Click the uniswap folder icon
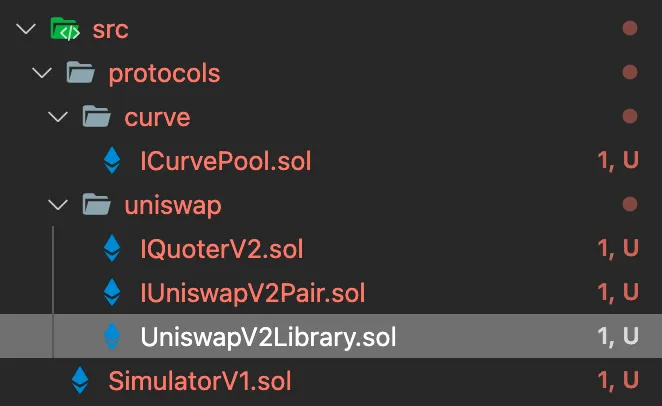 97,205
